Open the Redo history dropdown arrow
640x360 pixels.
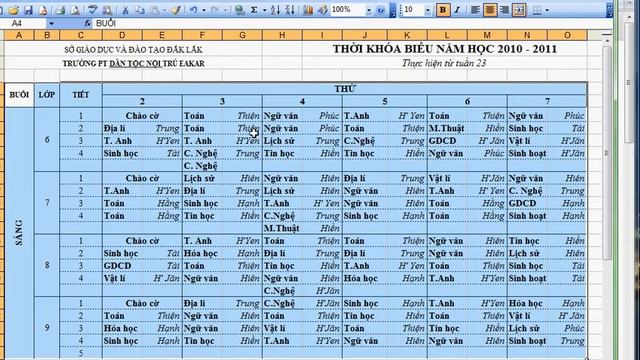click(225, 10)
